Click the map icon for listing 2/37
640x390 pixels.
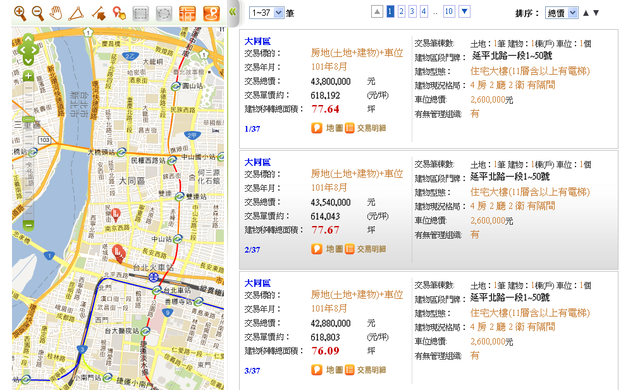[x=317, y=249]
